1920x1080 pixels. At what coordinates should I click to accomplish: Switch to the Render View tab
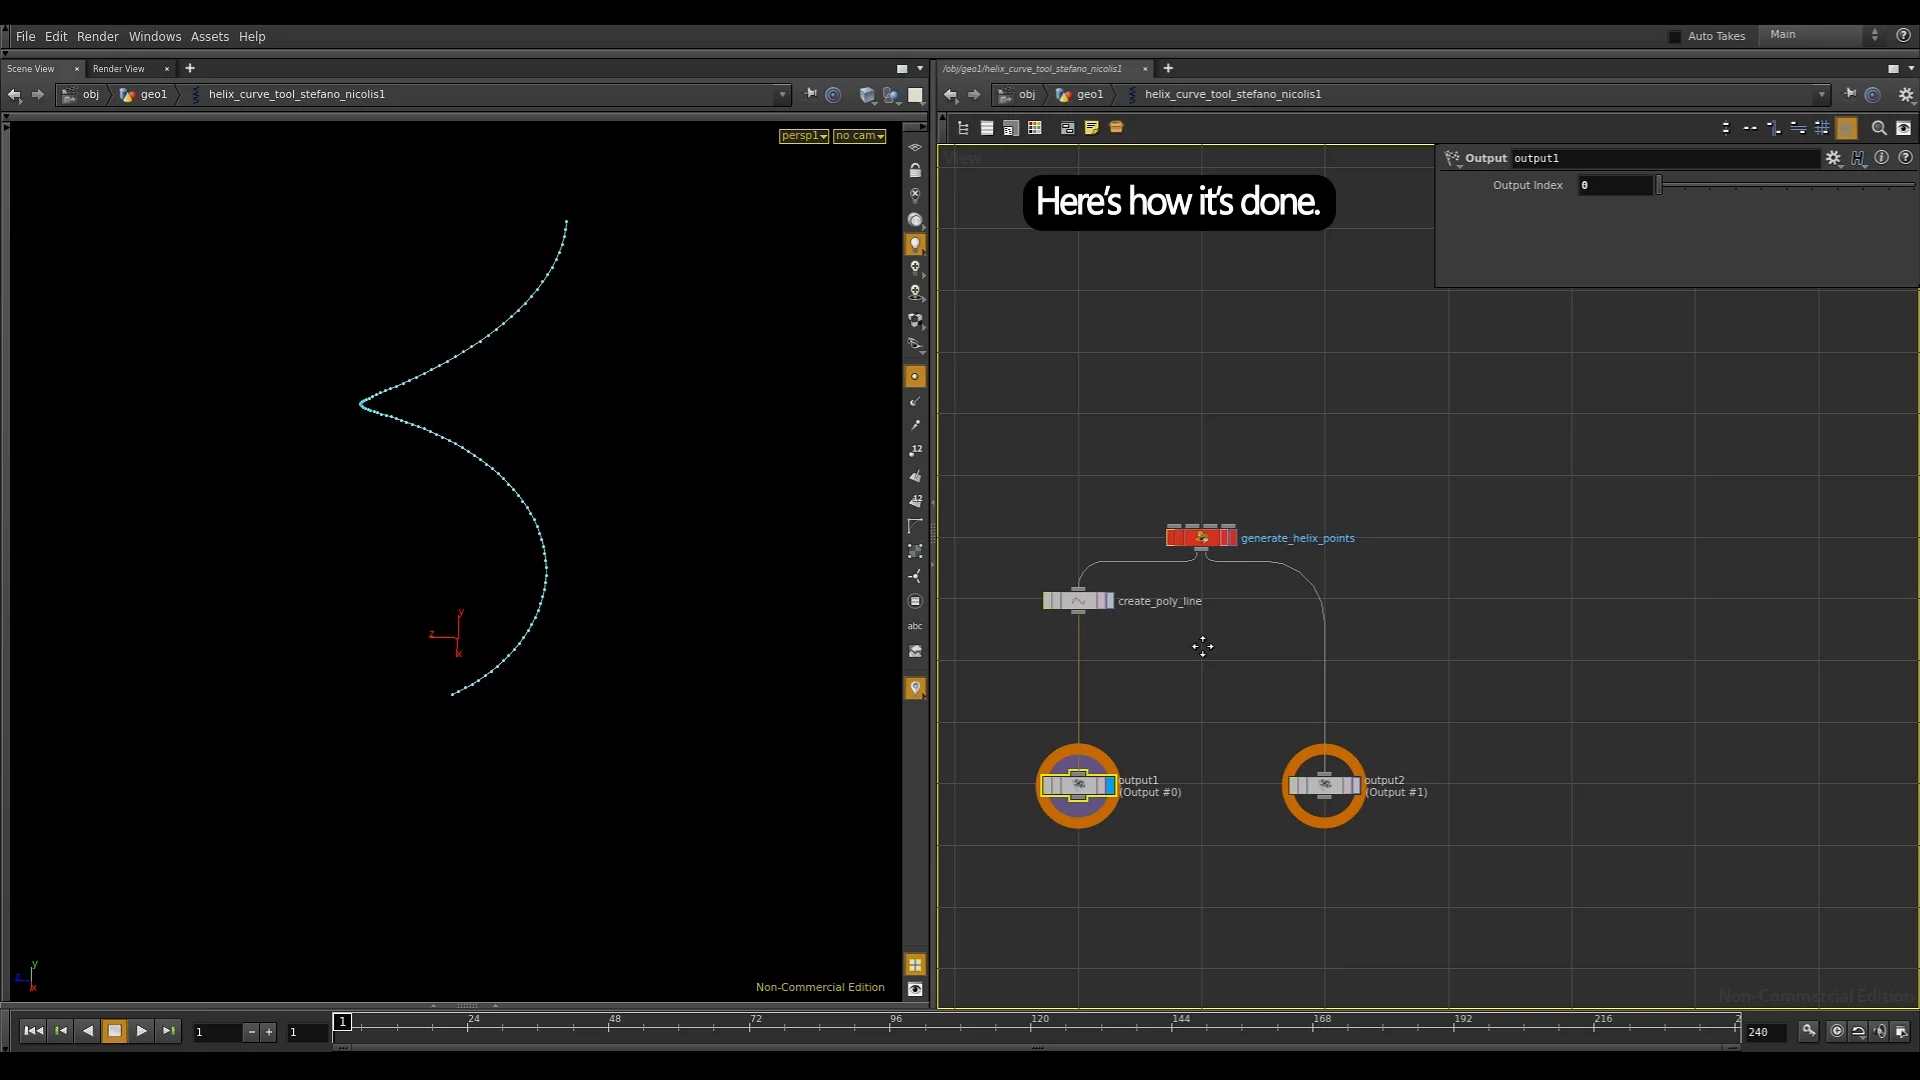pyautogui.click(x=119, y=68)
